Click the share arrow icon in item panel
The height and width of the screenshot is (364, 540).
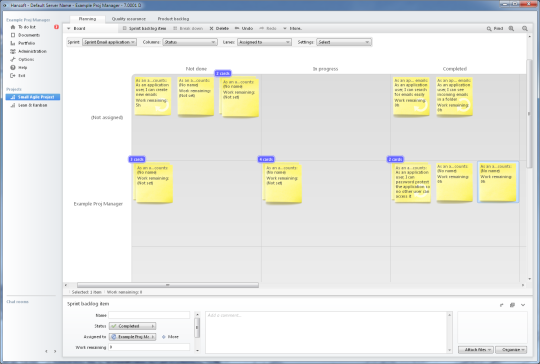pos(502,305)
